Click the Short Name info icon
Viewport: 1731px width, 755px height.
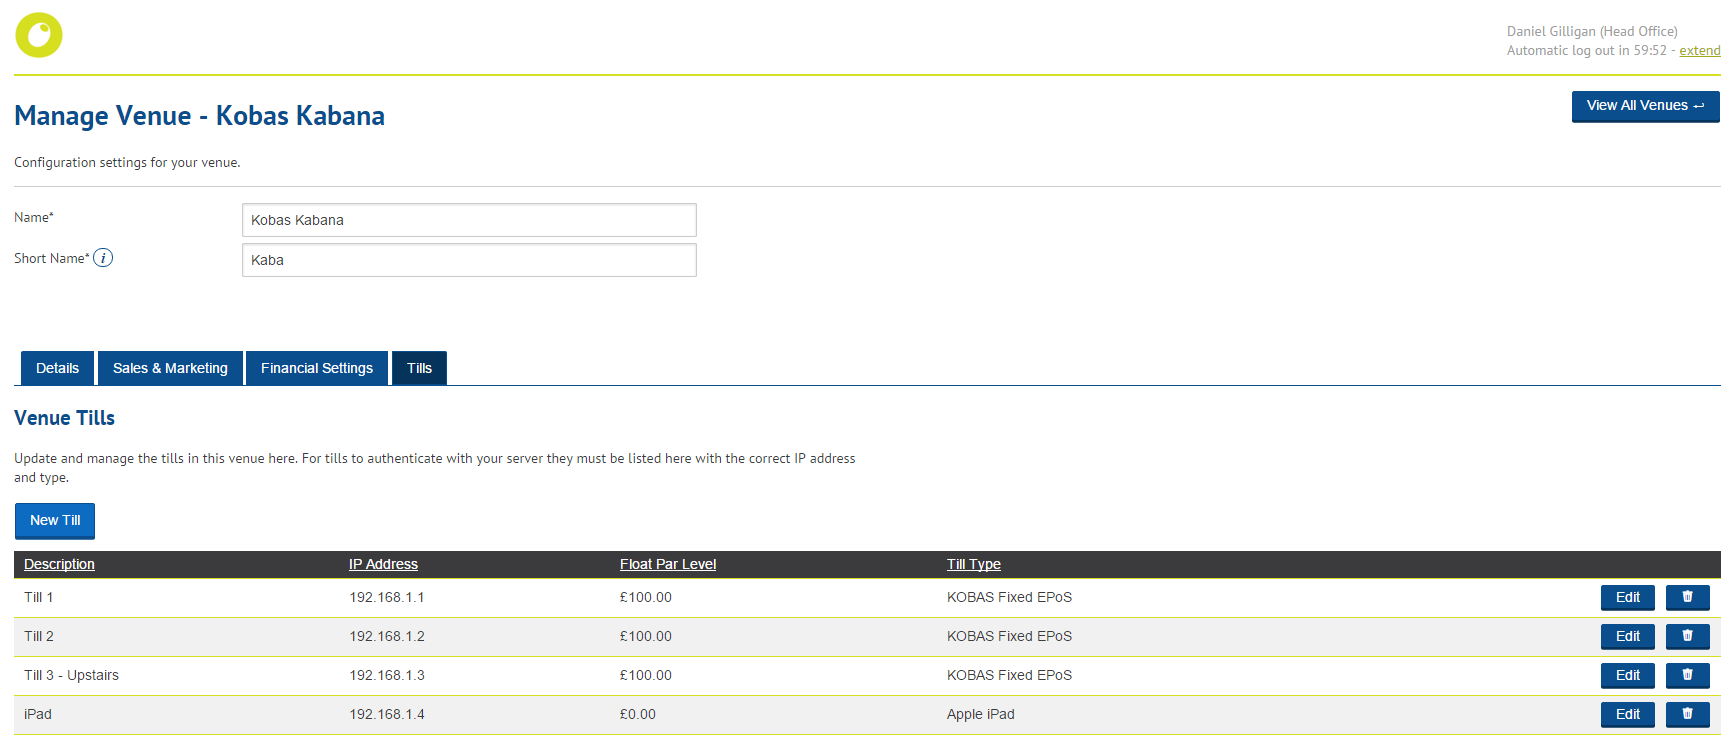point(103,258)
